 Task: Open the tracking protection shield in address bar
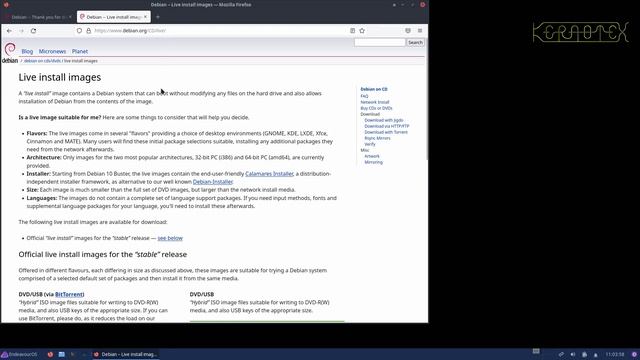click(x=79, y=31)
